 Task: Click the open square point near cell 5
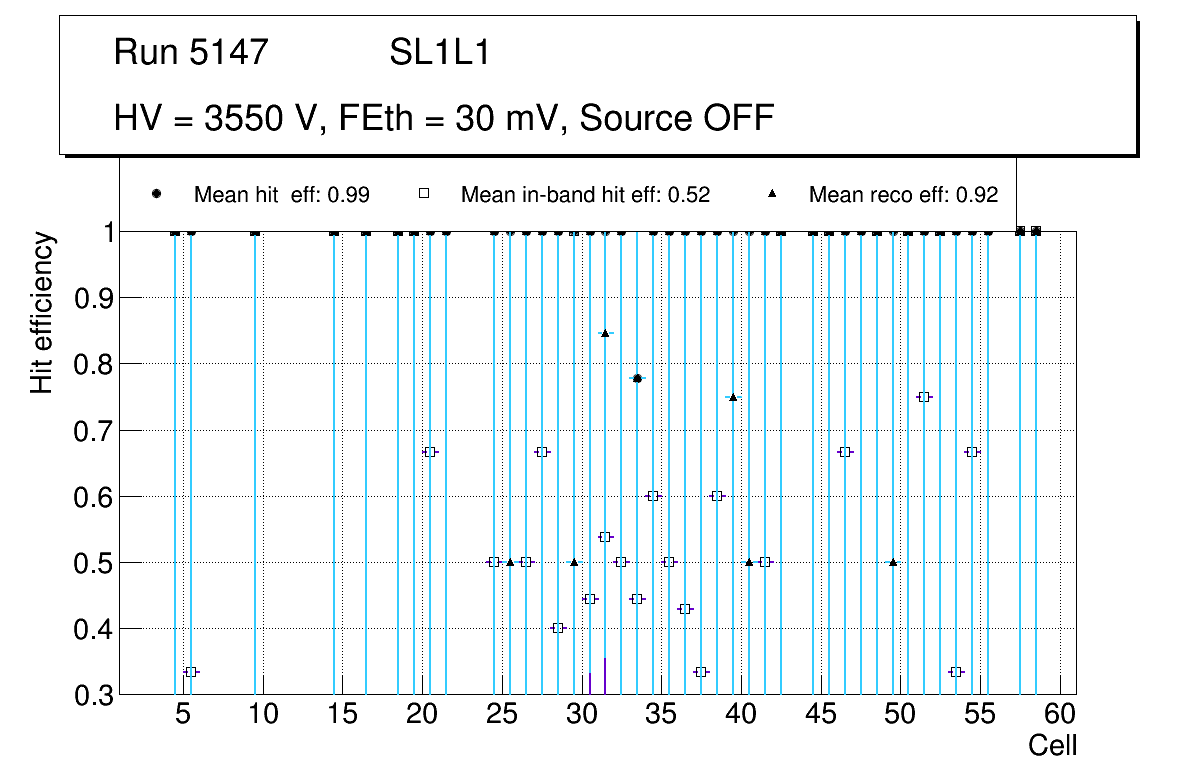pyautogui.click(x=191, y=672)
